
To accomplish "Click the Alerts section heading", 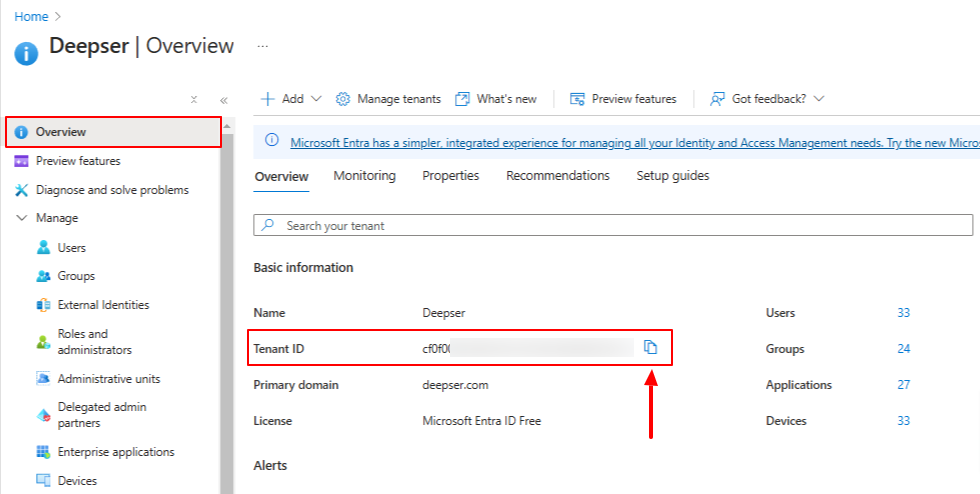I will [x=270, y=466].
